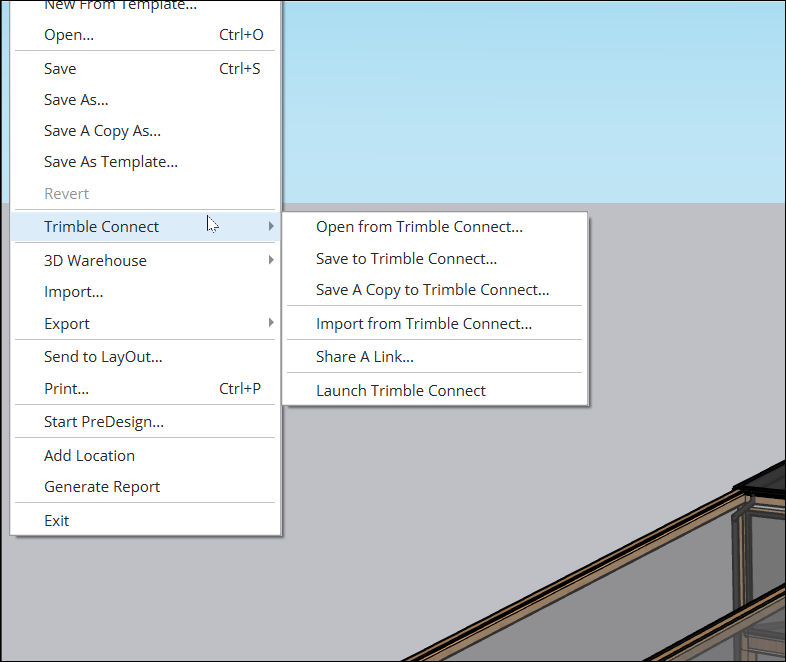The height and width of the screenshot is (662, 786).
Task: Choose Save A Copy As...
Action: pos(102,131)
